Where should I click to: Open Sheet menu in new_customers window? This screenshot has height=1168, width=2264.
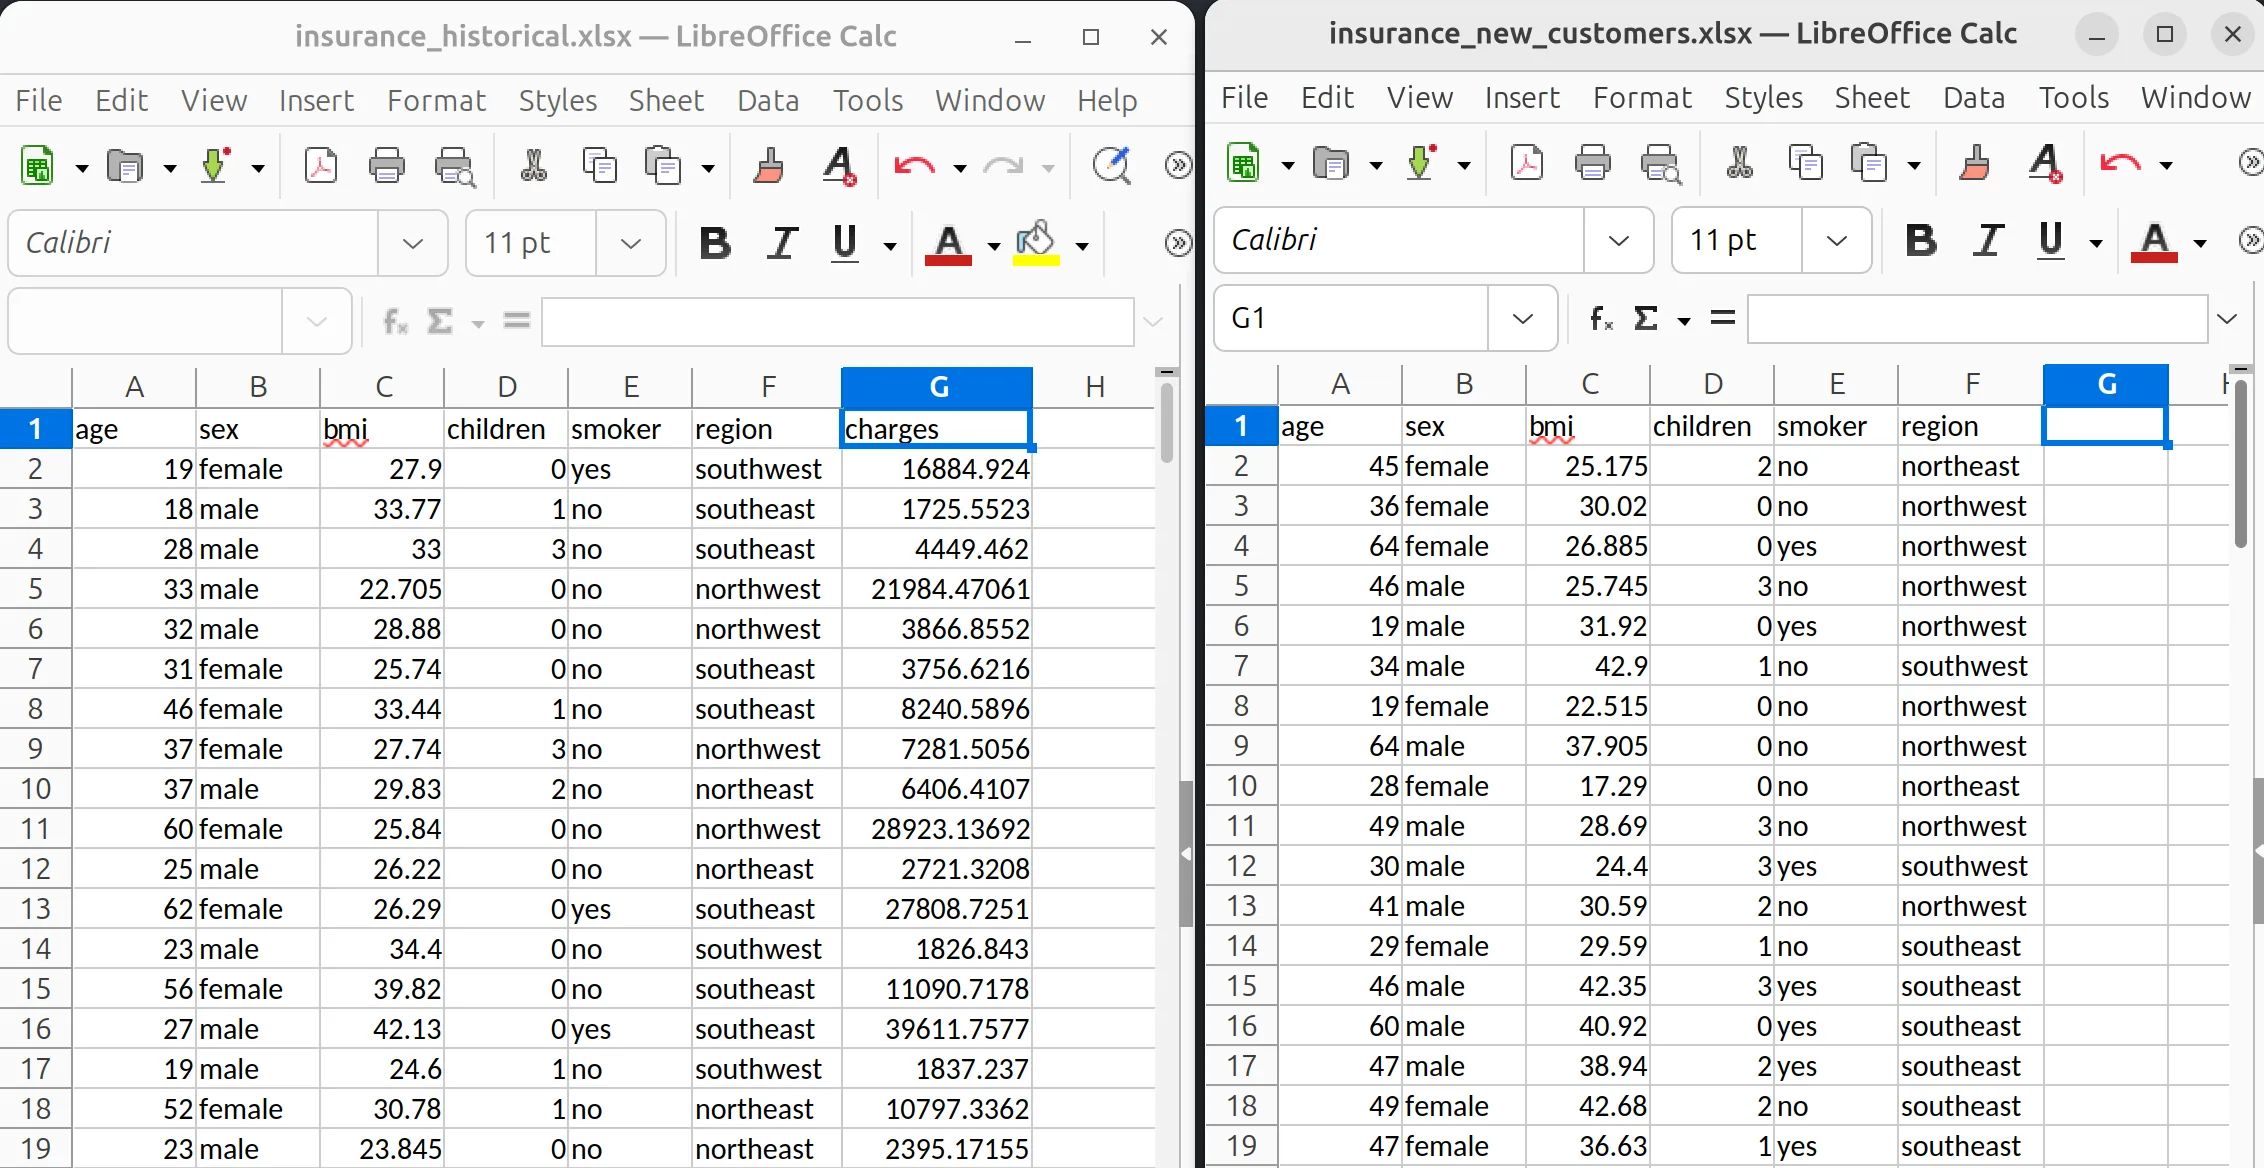coord(1872,97)
